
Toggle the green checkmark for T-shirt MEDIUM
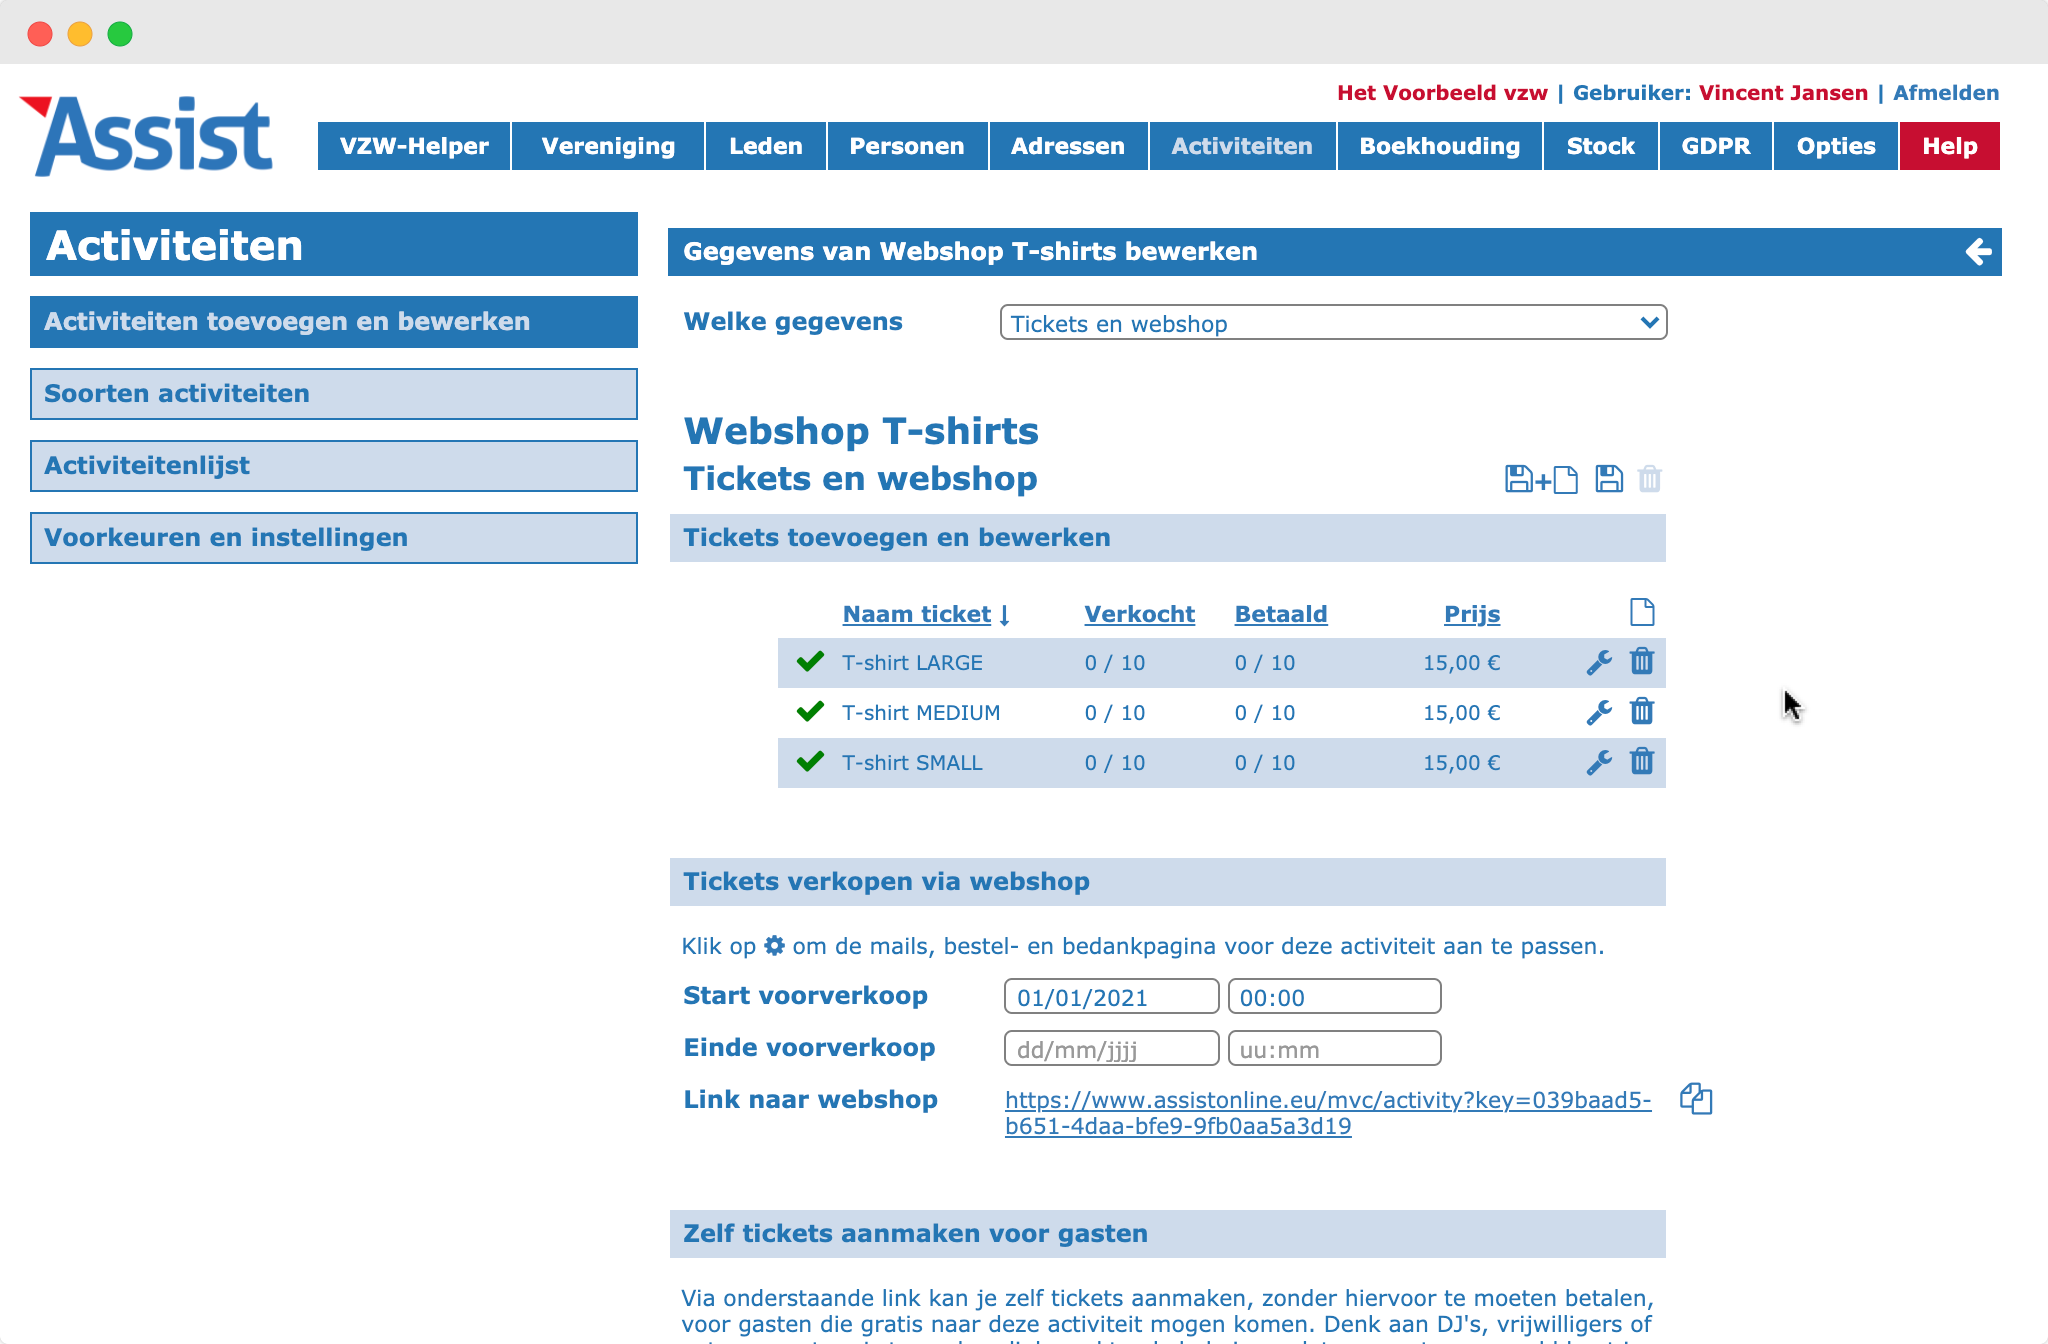(810, 711)
